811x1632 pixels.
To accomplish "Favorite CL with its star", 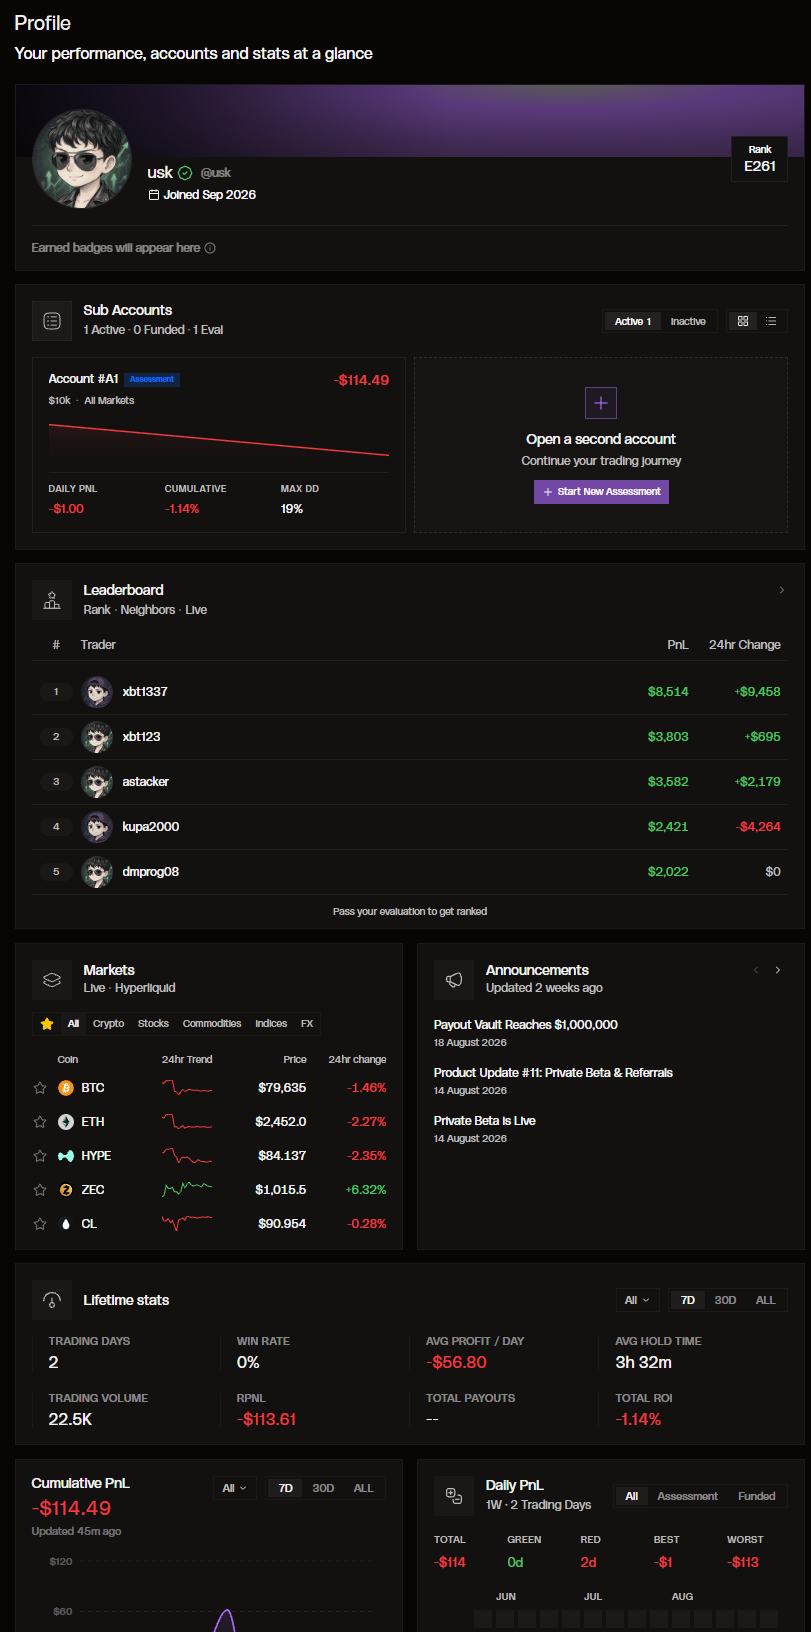I will tap(40, 1224).
